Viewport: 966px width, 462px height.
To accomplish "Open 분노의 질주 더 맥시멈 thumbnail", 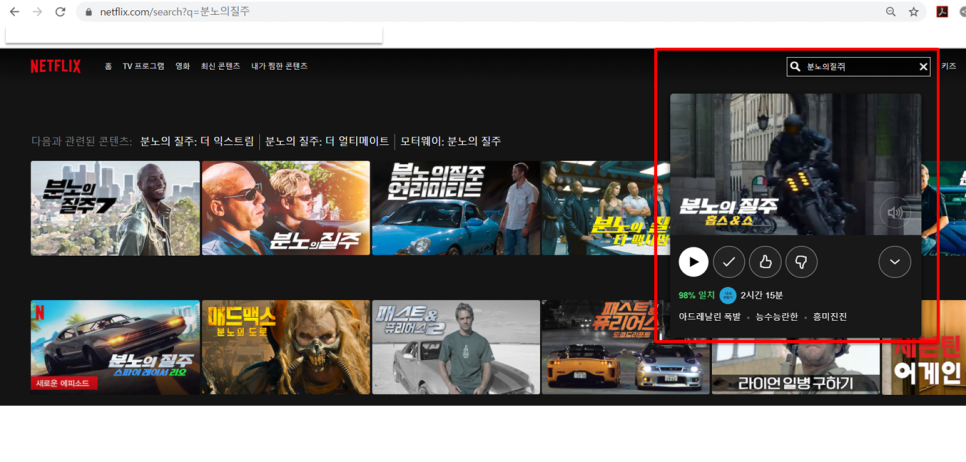I will [606, 208].
